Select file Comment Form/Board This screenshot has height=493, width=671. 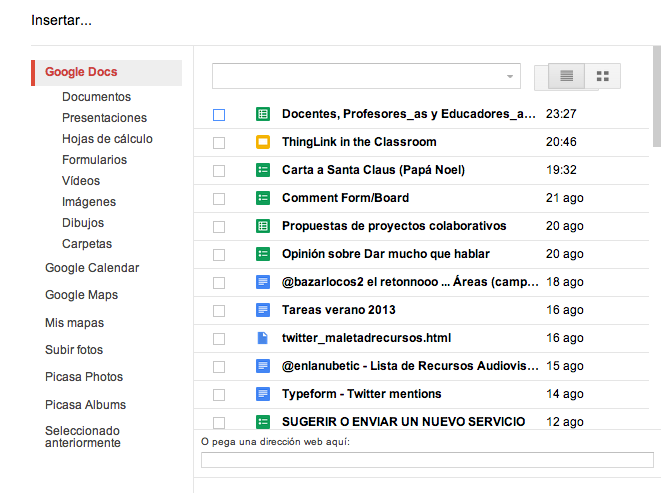coord(345,198)
